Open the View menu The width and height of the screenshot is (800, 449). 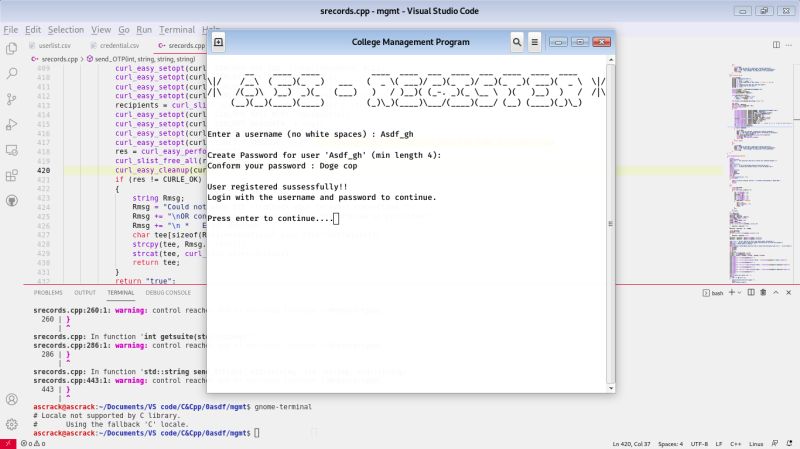pos(101,30)
